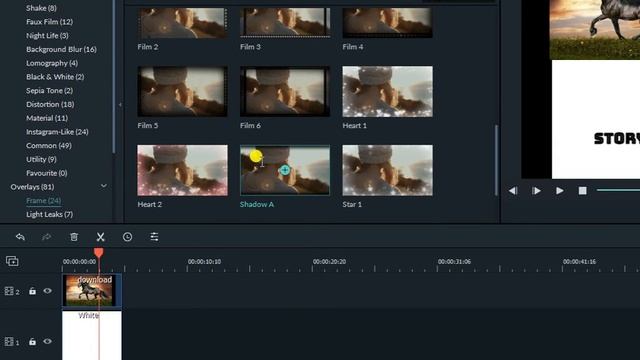Stop the preview playback

[x=582, y=191]
